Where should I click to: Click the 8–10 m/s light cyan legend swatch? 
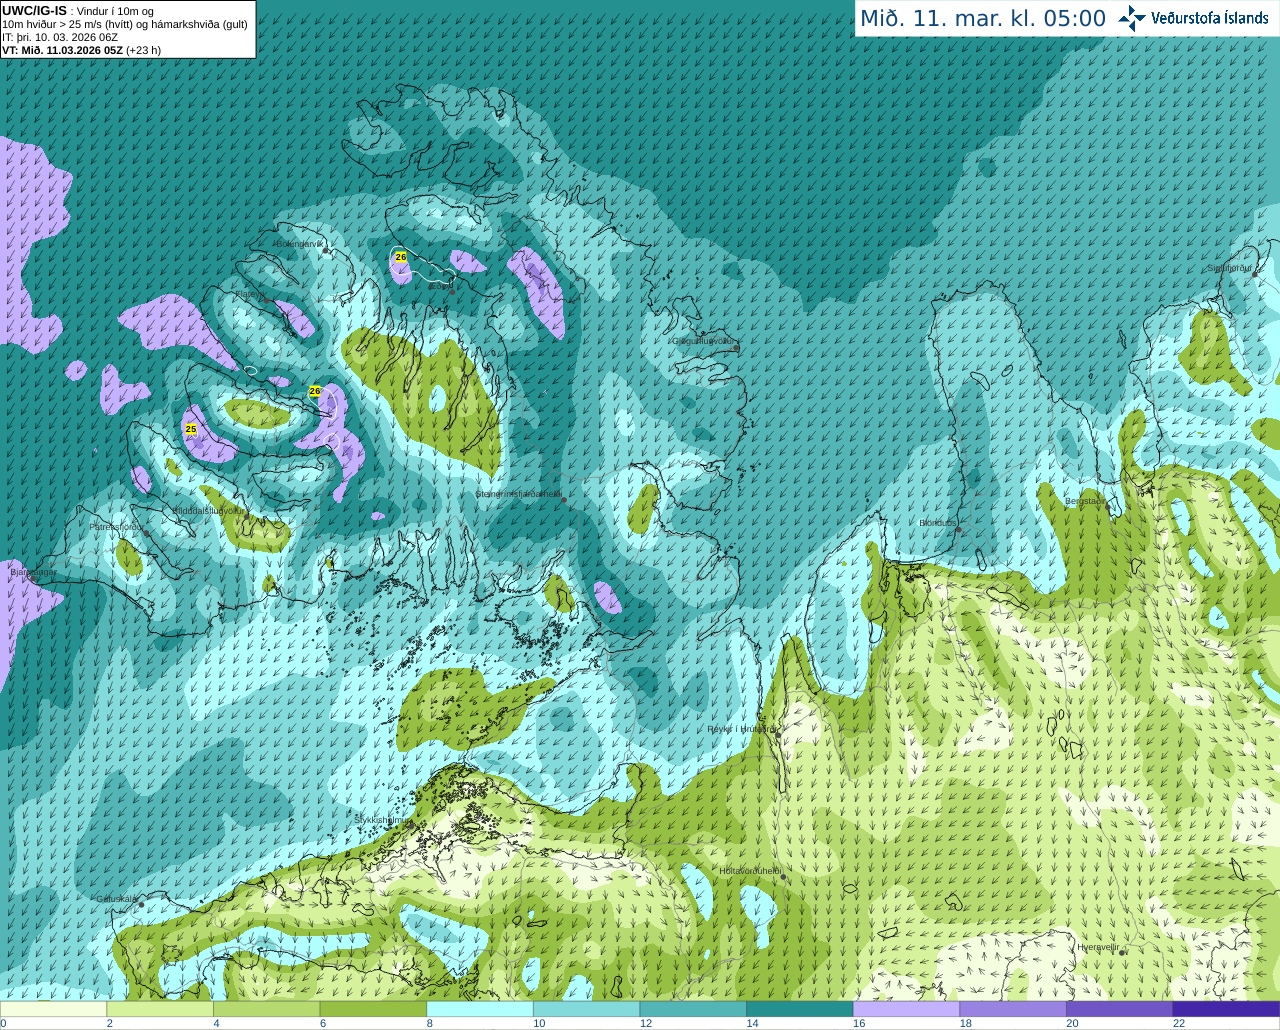click(480, 1009)
